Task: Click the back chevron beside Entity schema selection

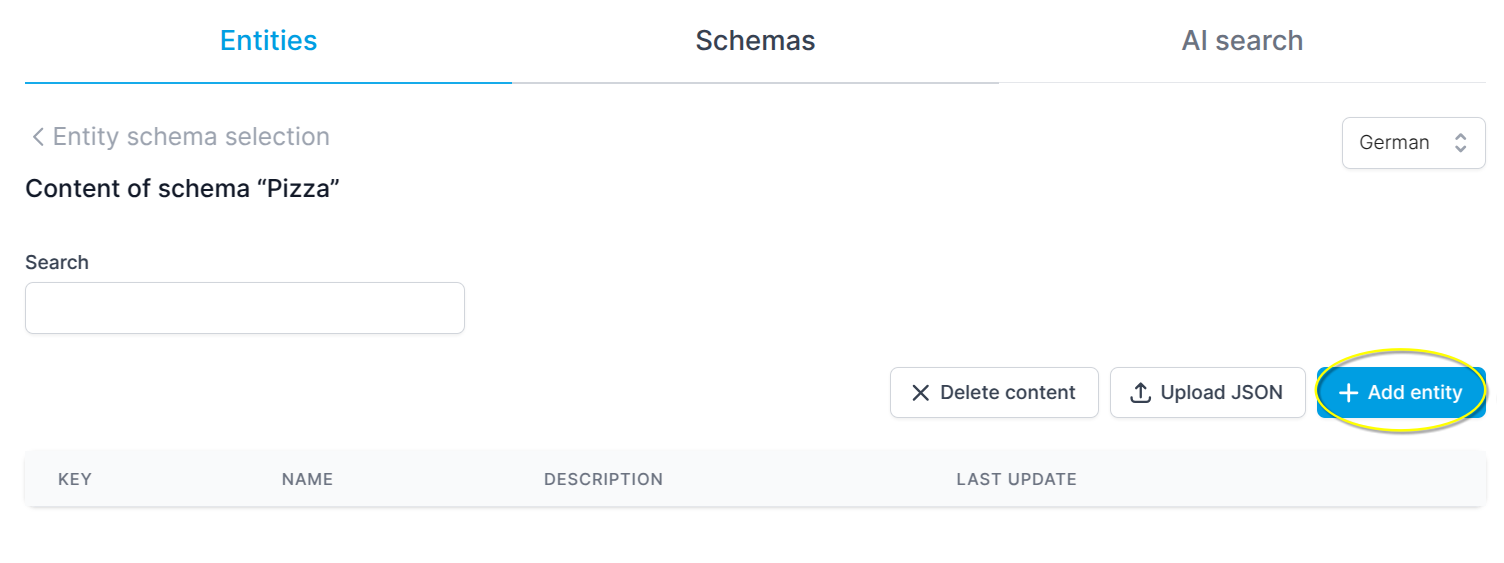Action: click(x=38, y=137)
